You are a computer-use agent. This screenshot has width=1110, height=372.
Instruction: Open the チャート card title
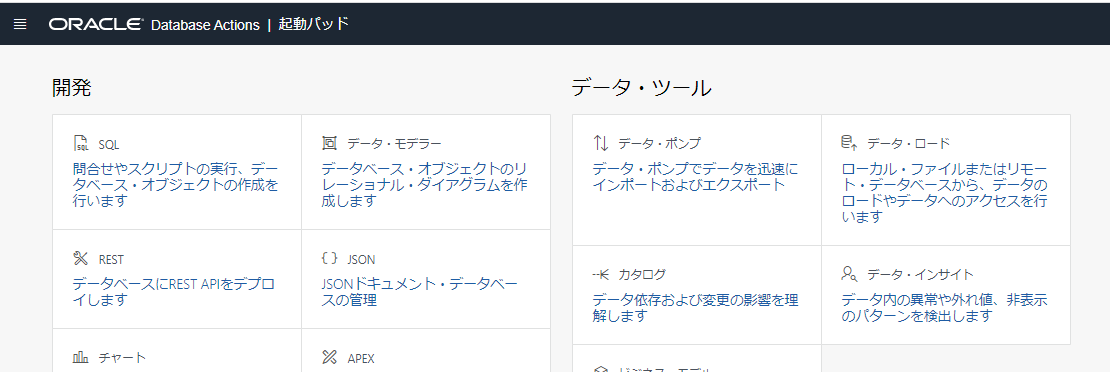(122, 357)
